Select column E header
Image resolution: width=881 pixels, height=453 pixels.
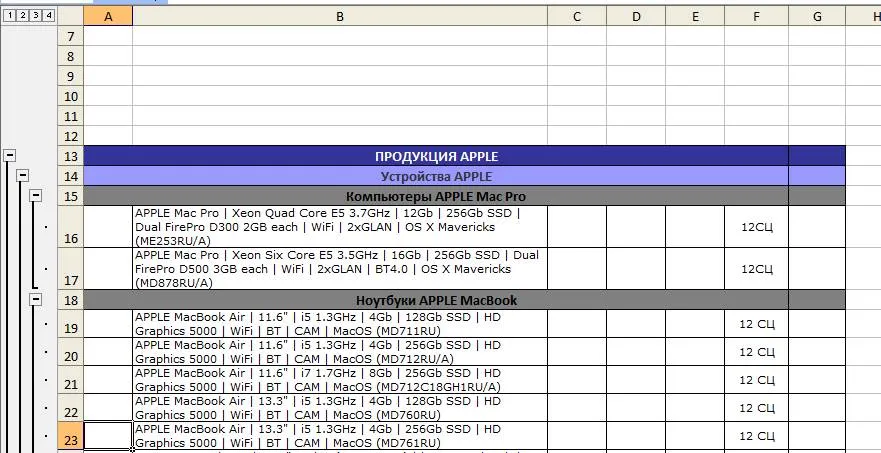695,17
